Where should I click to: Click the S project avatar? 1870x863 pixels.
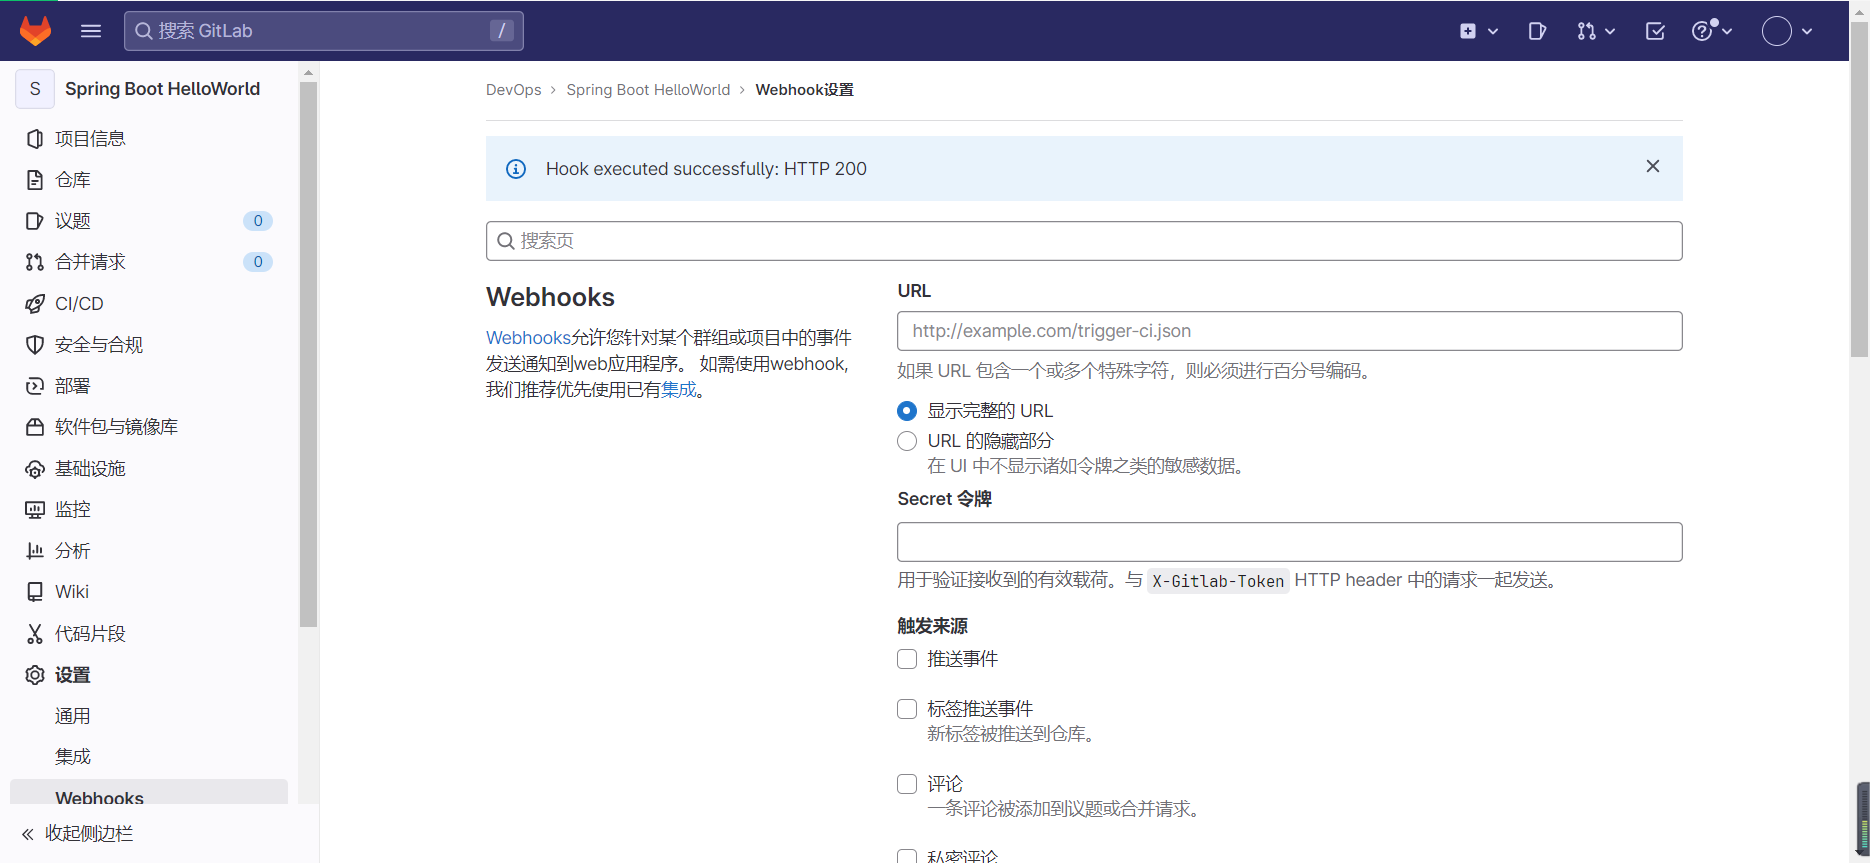pos(35,89)
